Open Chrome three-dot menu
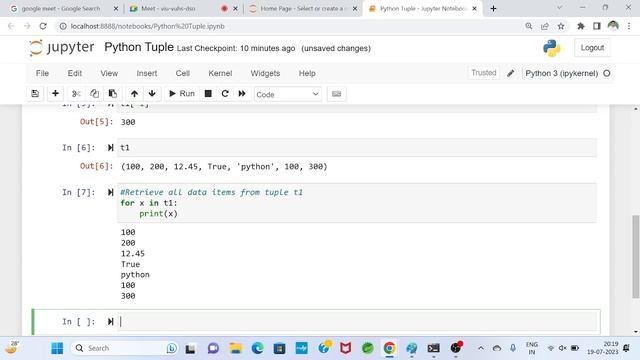Screen dimensions: 640x360 [x=629, y=26]
